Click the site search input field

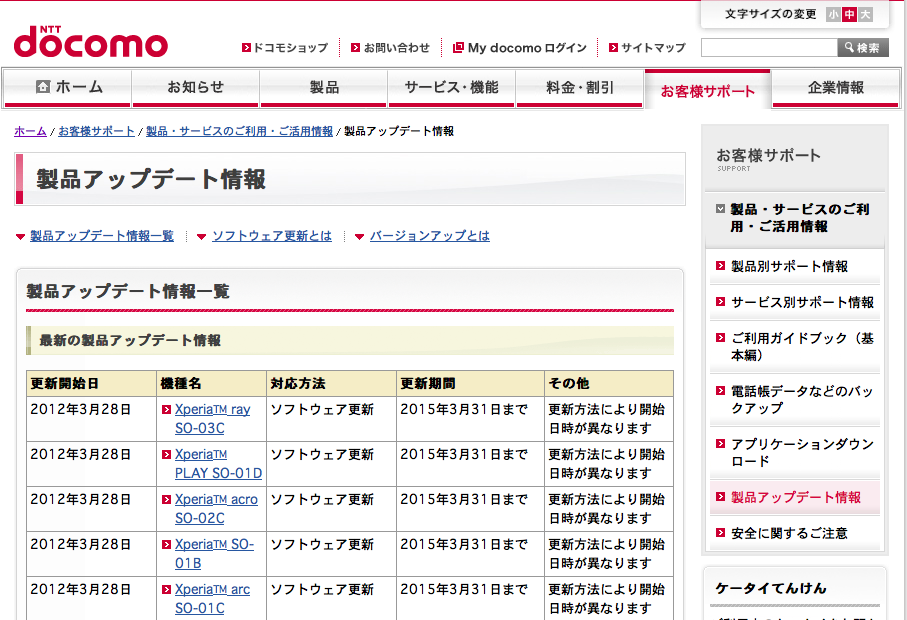click(769, 47)
